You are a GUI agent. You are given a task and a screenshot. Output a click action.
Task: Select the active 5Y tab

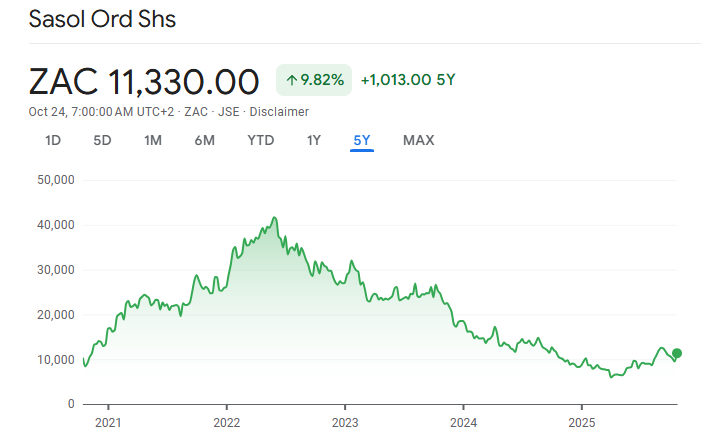[362, 140]
